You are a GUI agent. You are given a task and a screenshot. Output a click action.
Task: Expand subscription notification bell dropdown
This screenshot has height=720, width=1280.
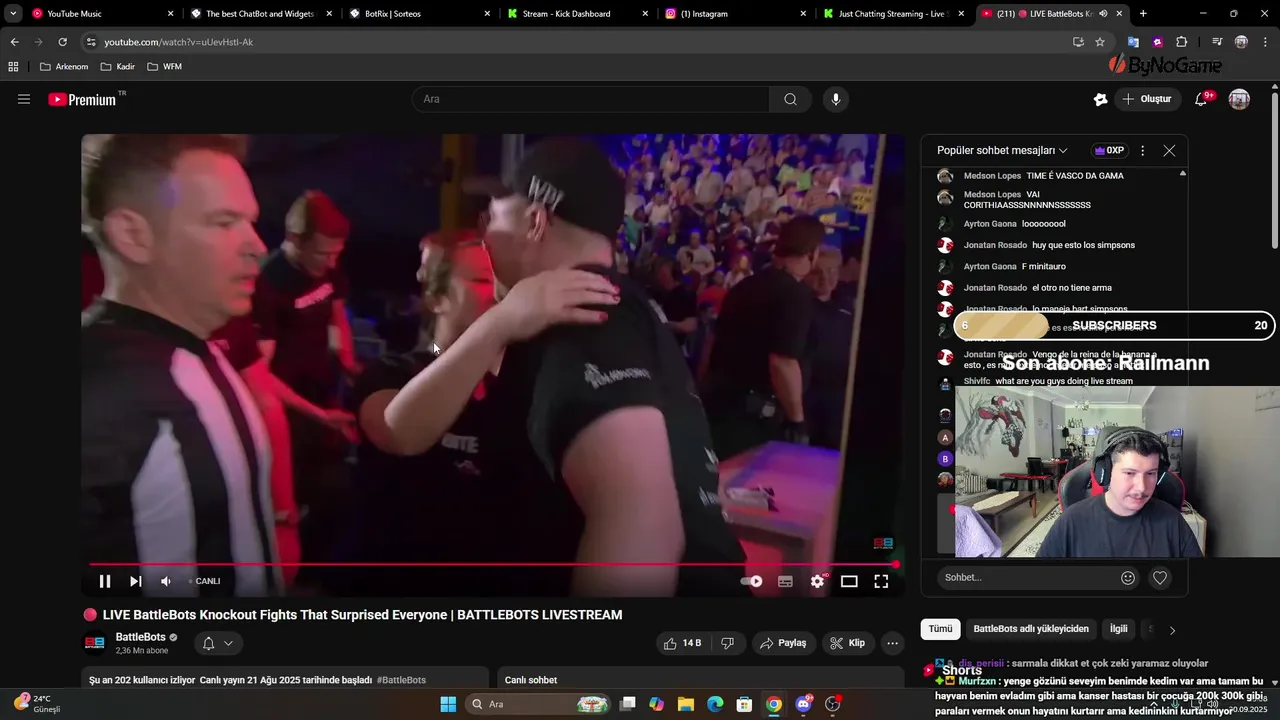tap(218, 643)
